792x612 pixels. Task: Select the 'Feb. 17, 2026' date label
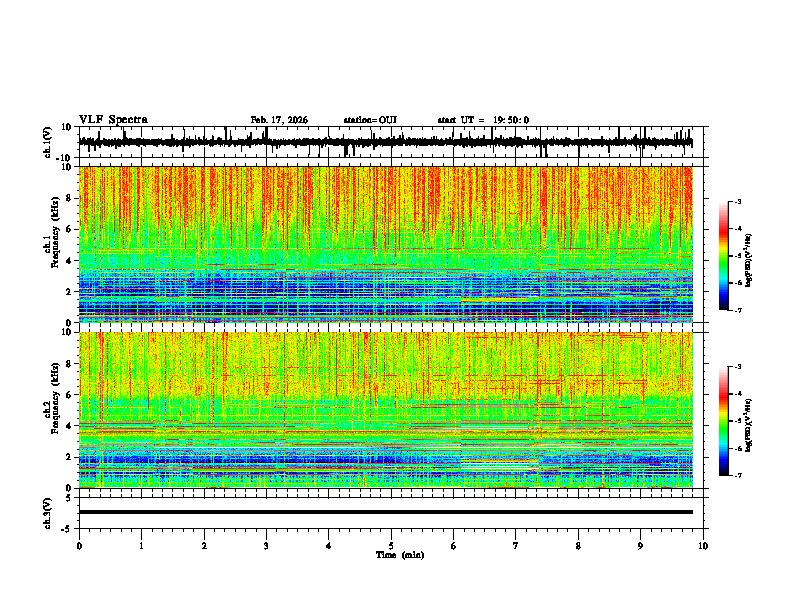[x=279, y=120]
